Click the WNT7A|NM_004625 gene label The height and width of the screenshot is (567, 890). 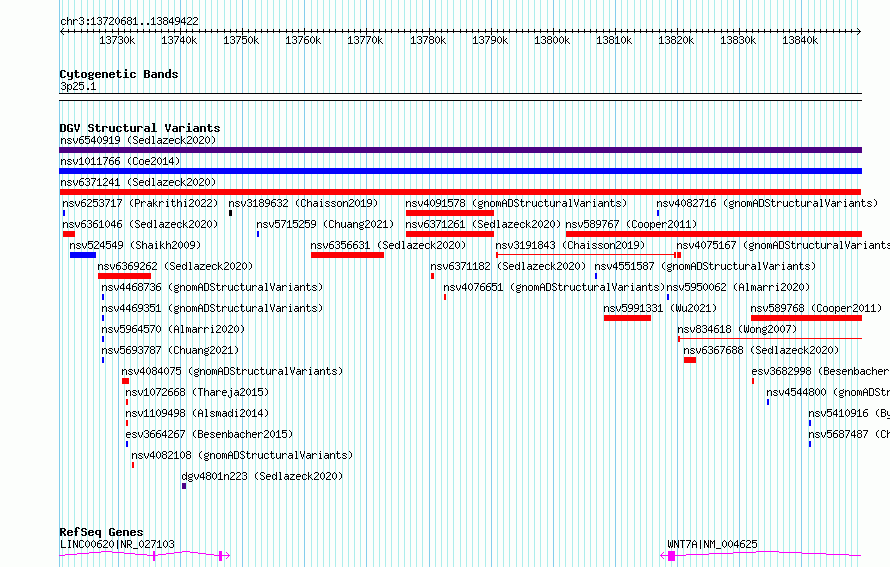tap(712, 544)
